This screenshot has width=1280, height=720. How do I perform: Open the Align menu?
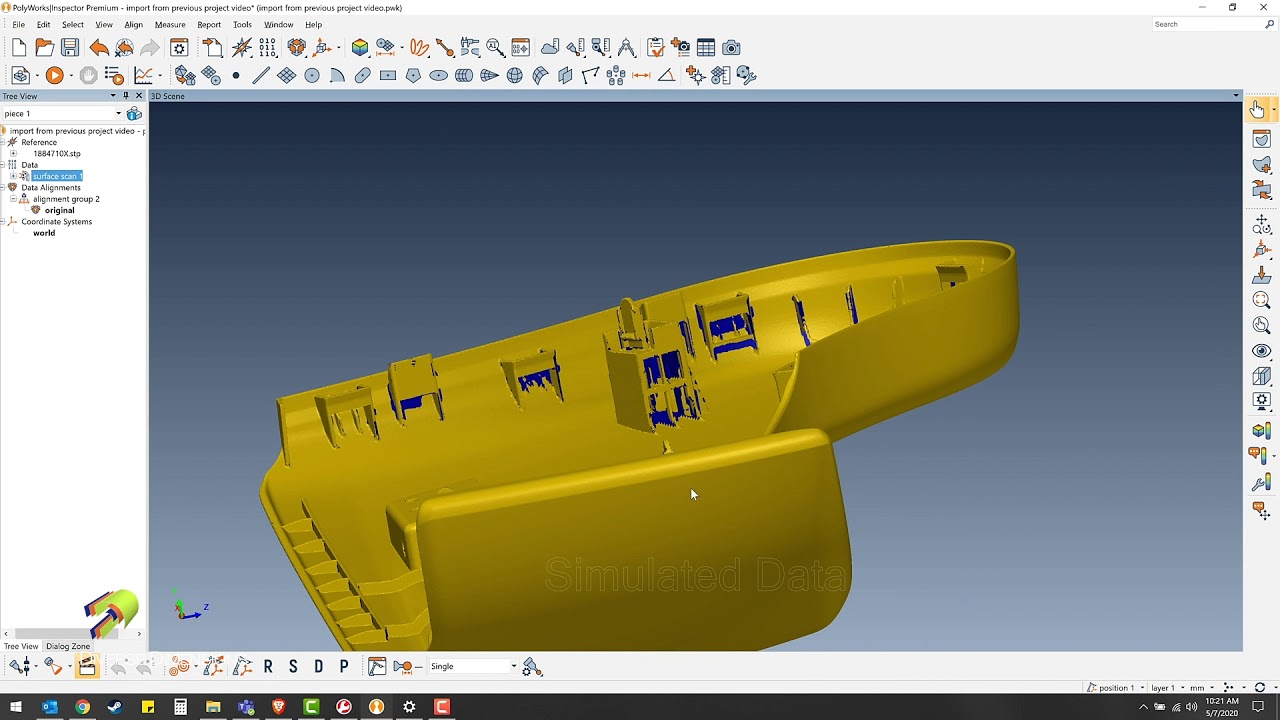coord(133,24)
